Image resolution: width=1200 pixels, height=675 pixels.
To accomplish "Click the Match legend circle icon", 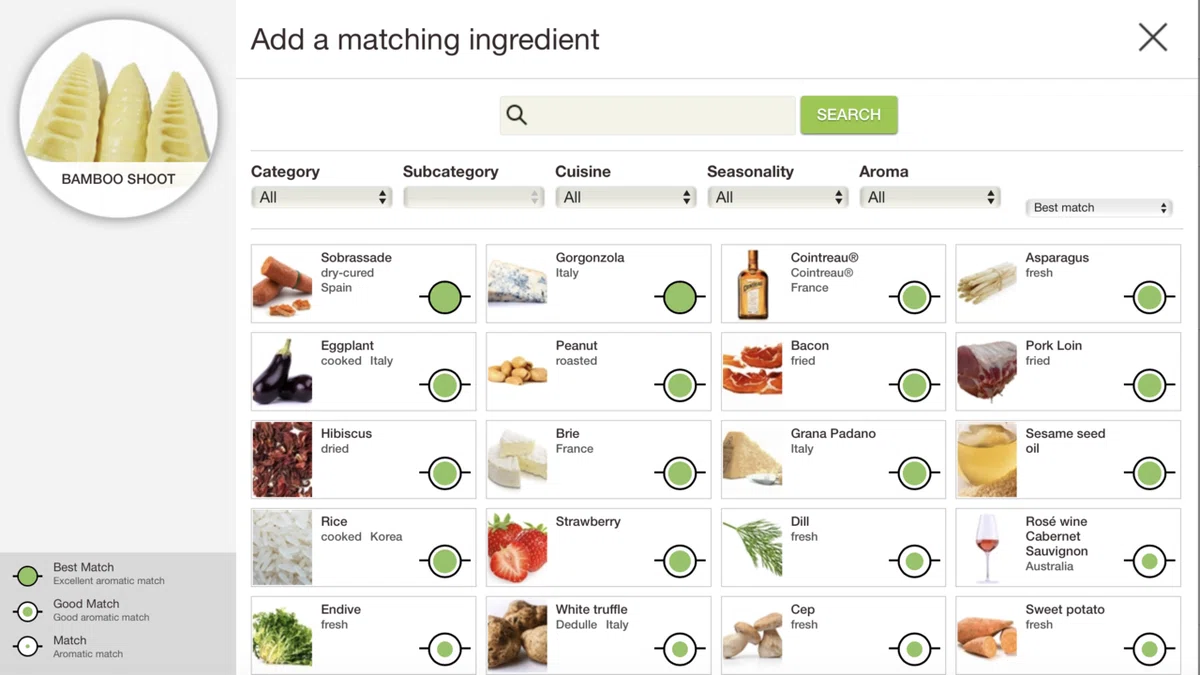I will click(x=28, y=647).
